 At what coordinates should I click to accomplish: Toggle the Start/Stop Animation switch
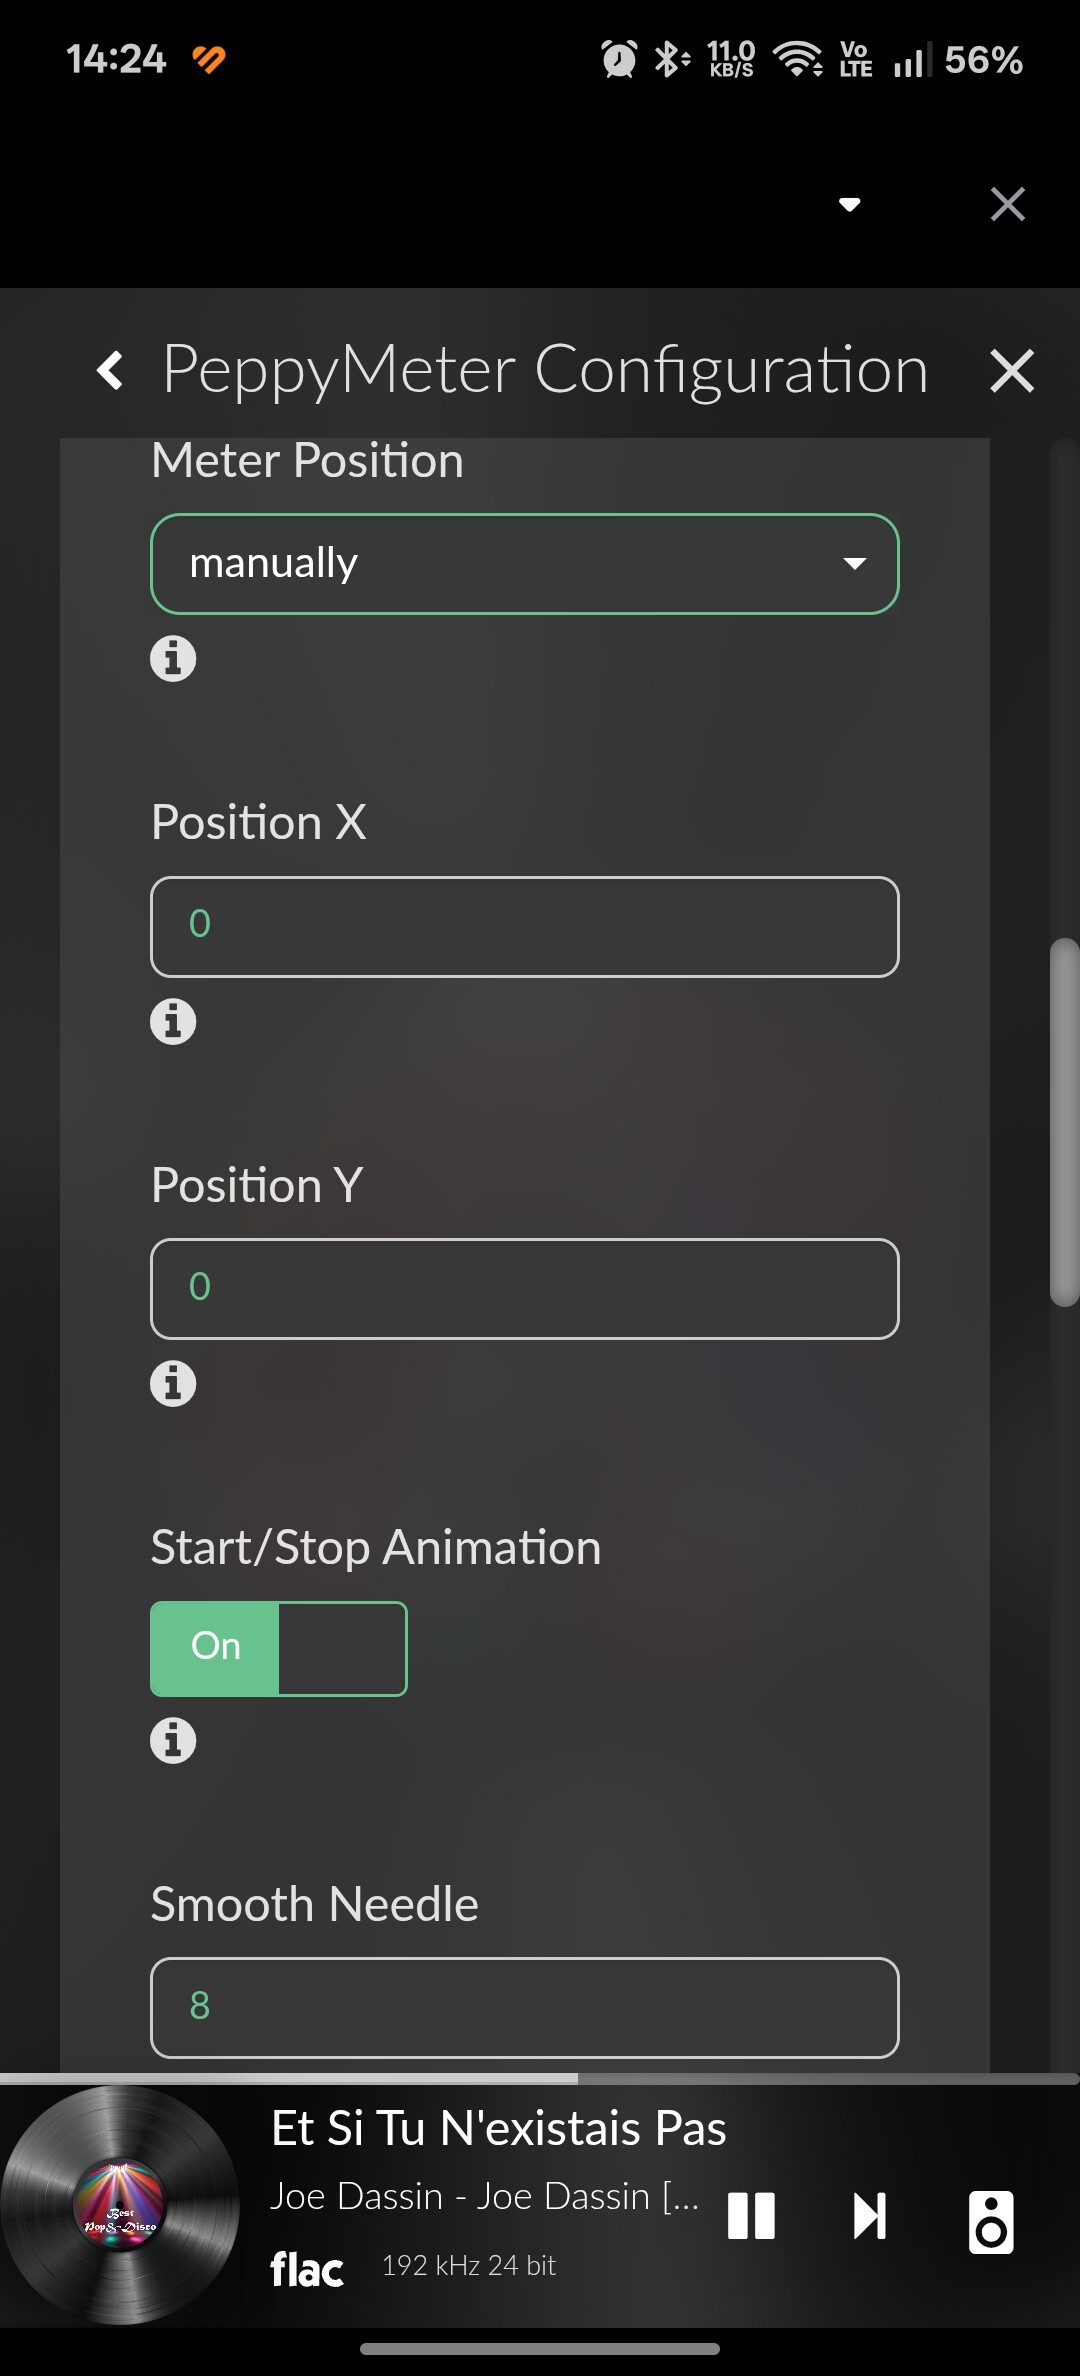coord(278,1648)
